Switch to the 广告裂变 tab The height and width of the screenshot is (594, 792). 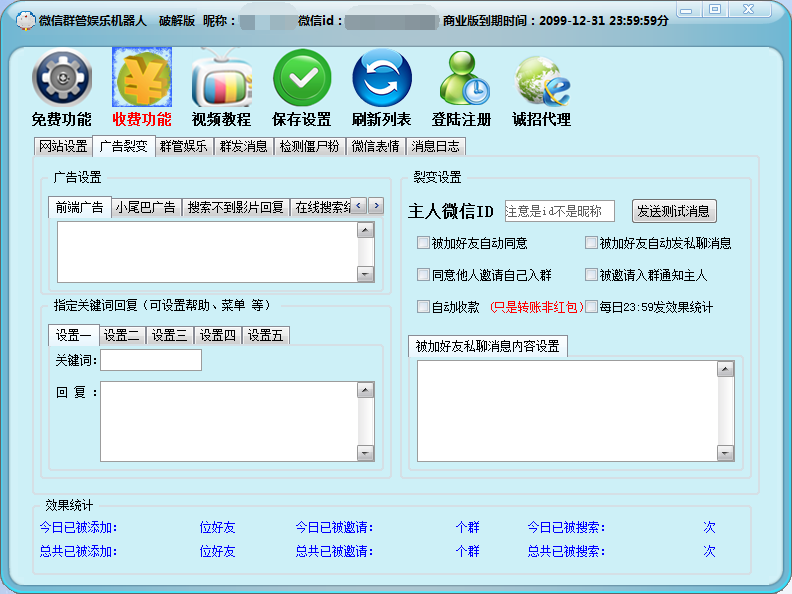point(124,146)
